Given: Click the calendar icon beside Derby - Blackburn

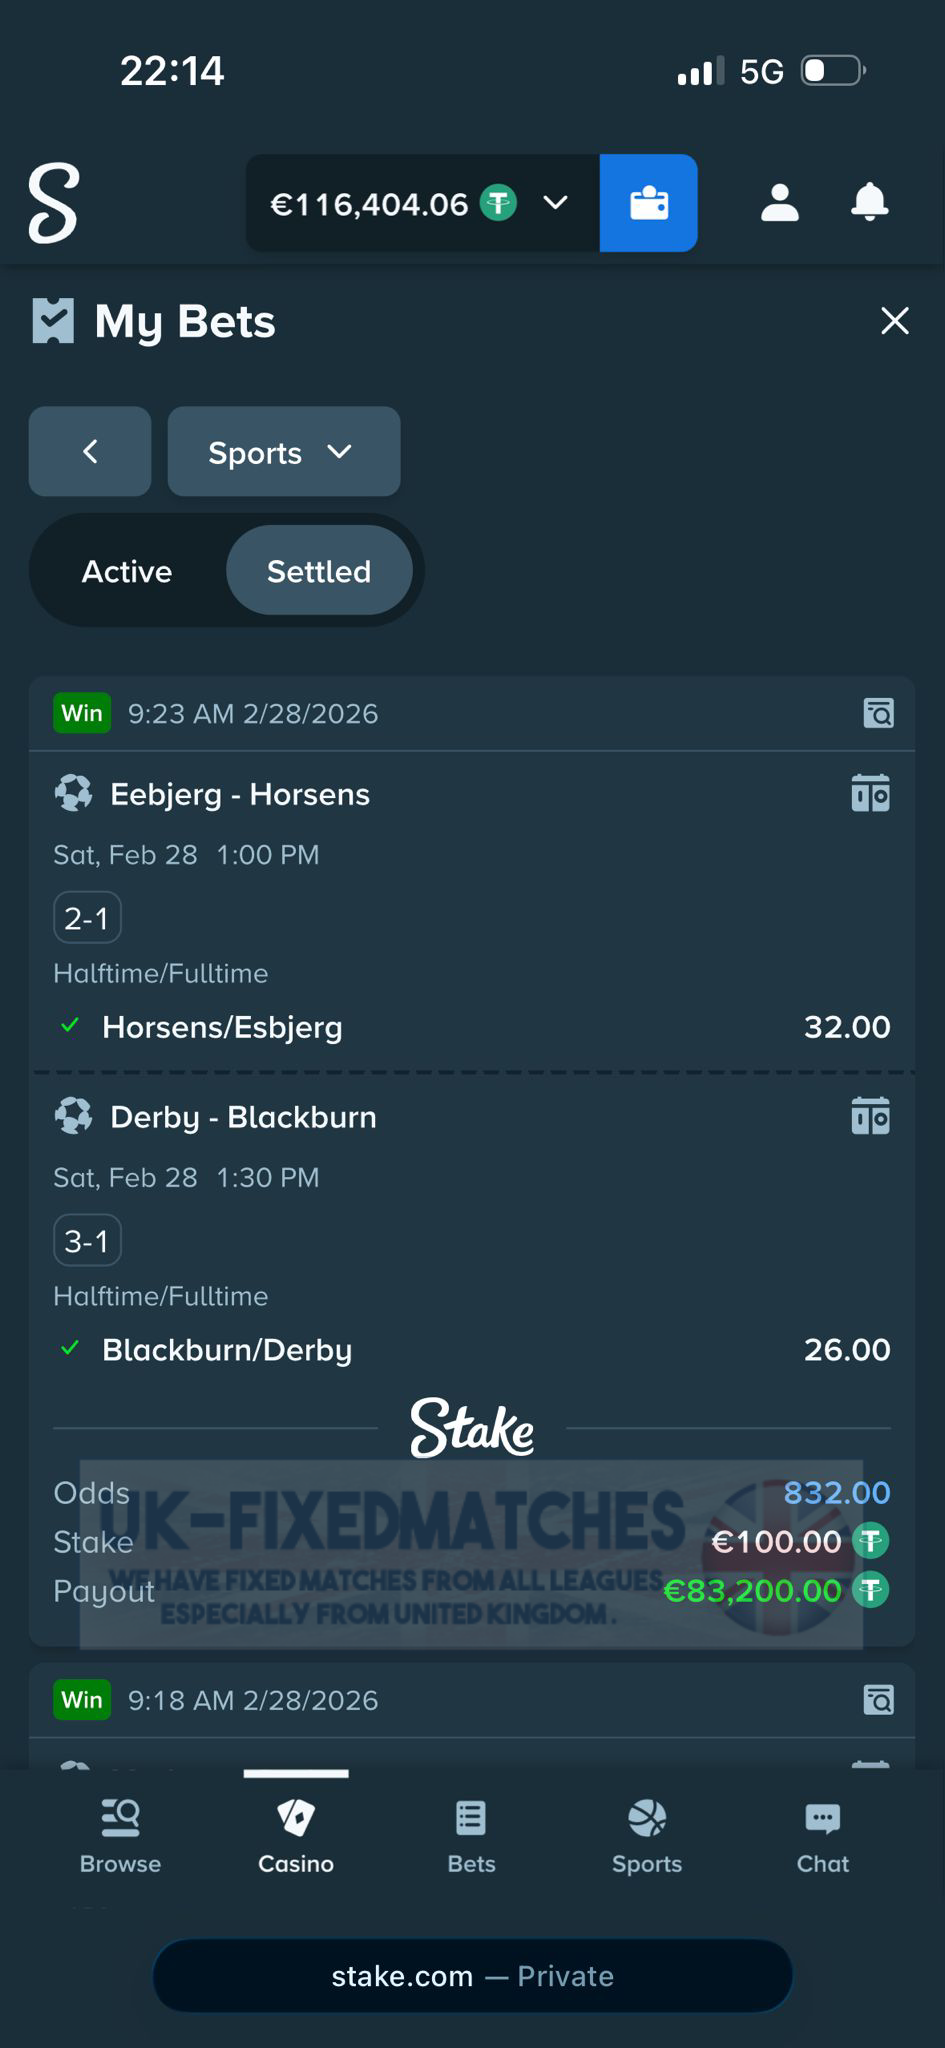Looking at the screenshot, I should pyautogui.click(x=872, y=1116).
